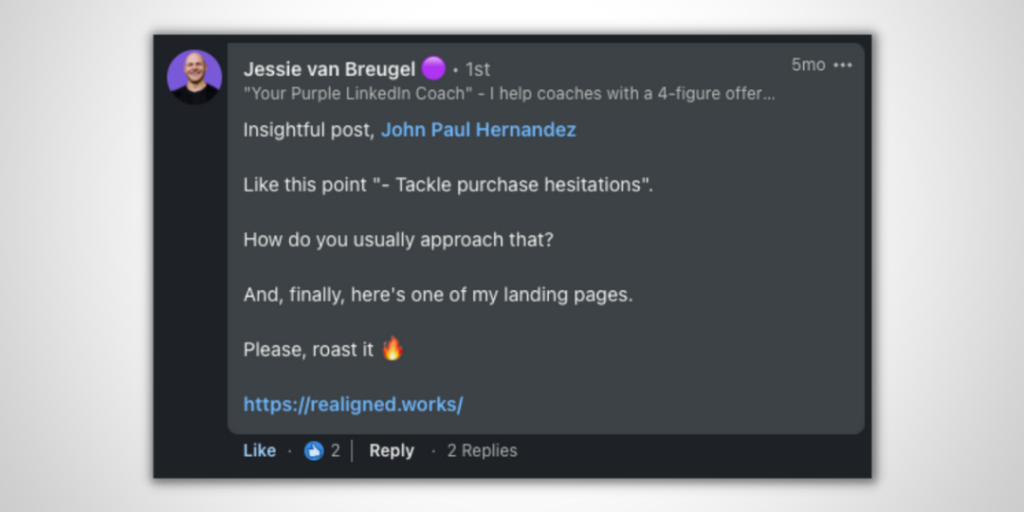This screenshot has height=512, width=1024.
Task: Select the "Your Purple LinkedIn Coach" headline
Action: [509, 94]
